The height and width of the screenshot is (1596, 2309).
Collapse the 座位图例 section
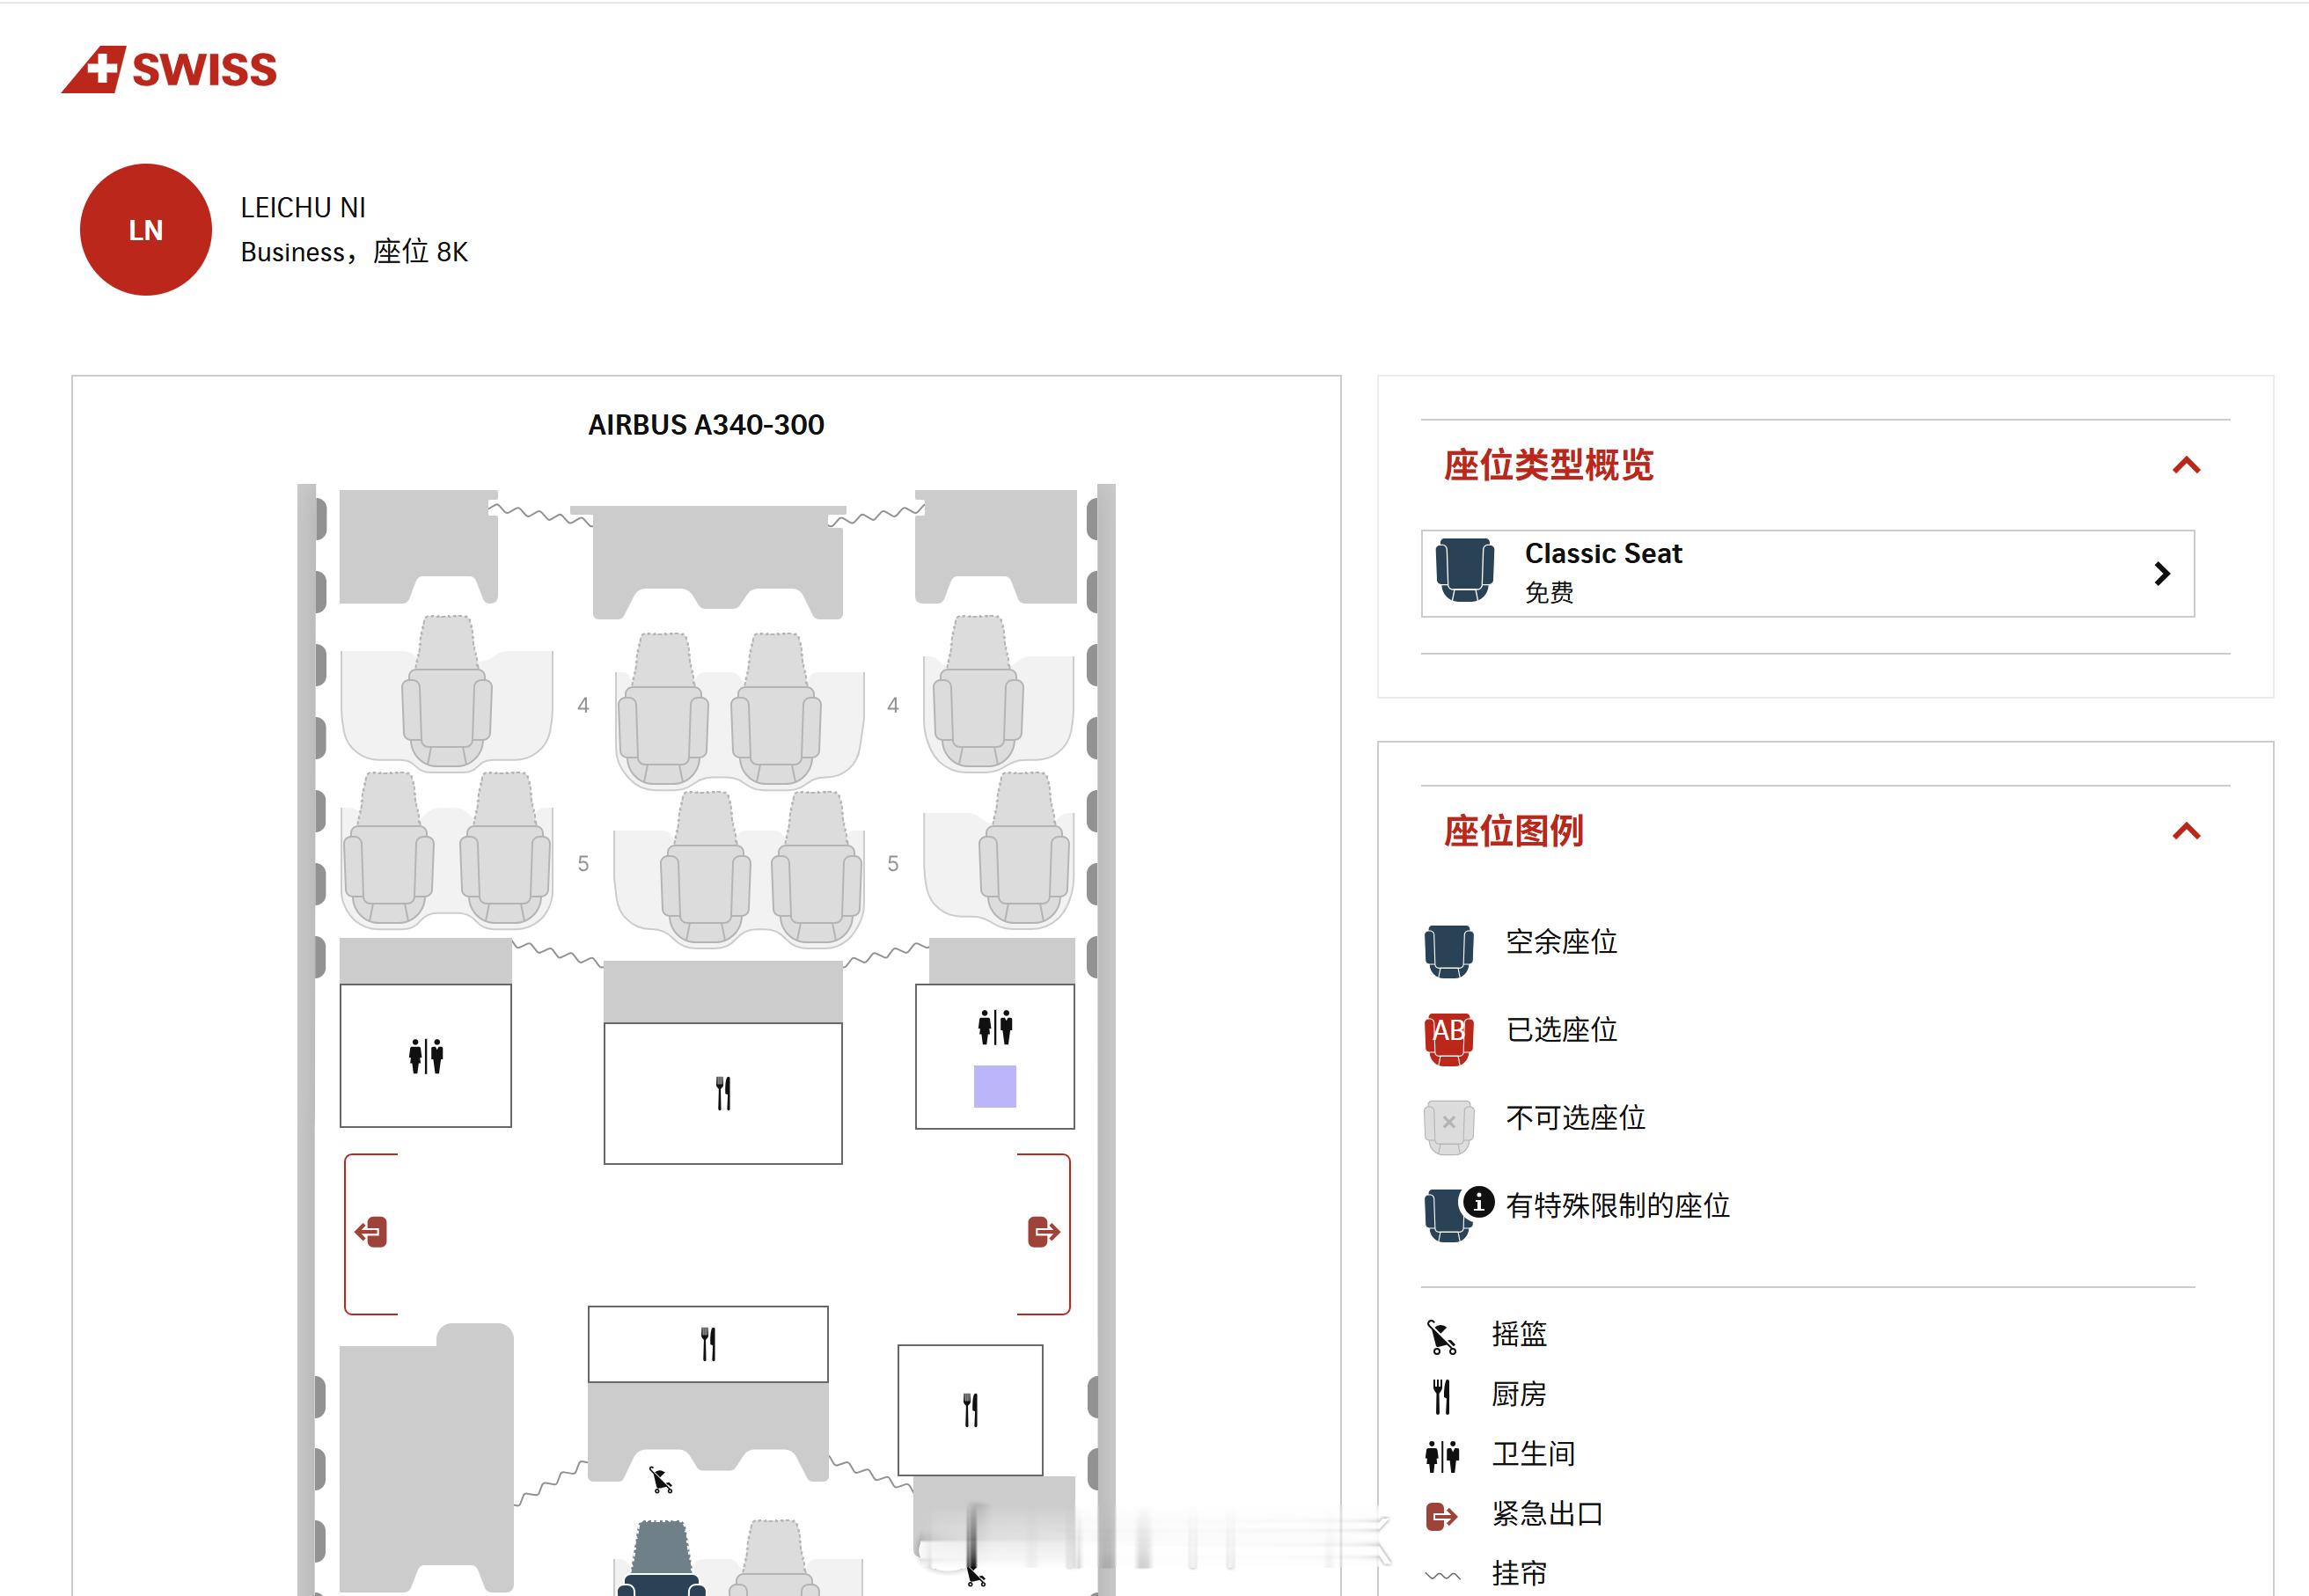pyautogui.click(x=2187, y=831)
